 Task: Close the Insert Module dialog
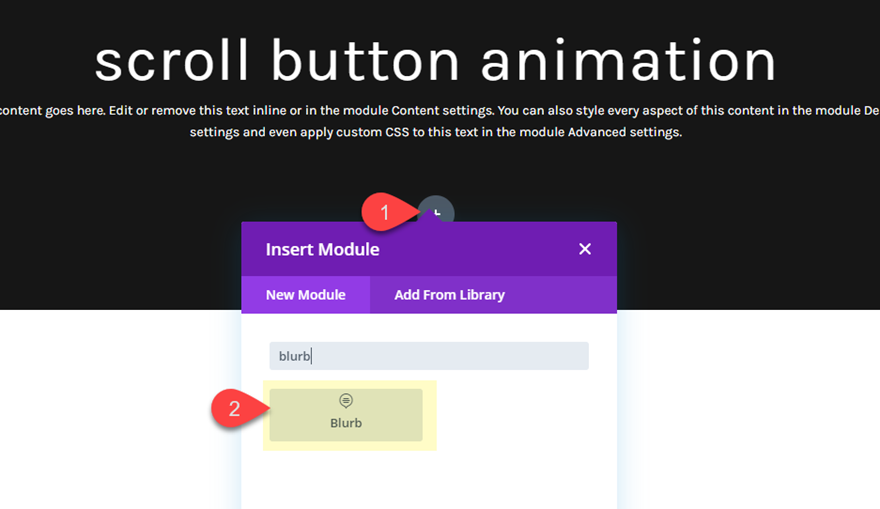coord(585,249)
